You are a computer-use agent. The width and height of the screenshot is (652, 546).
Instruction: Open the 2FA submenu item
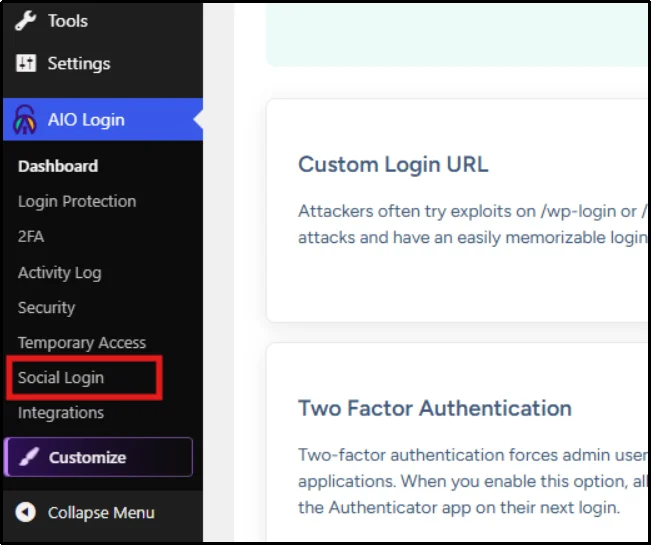click(x=31, y=236)
